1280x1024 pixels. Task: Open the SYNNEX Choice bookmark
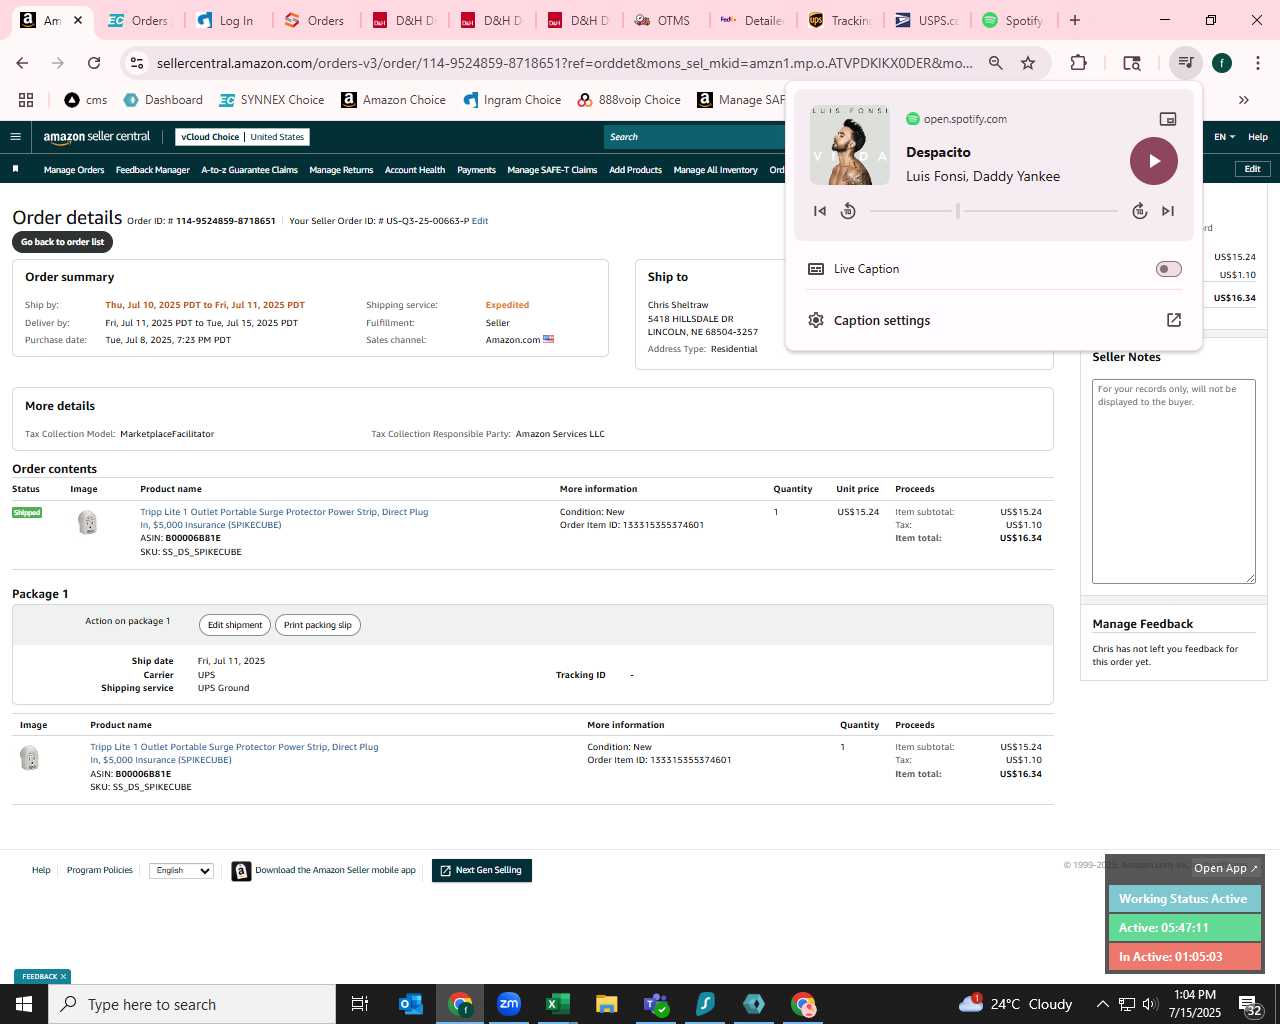pyautogui.click(x=272, y=100)
